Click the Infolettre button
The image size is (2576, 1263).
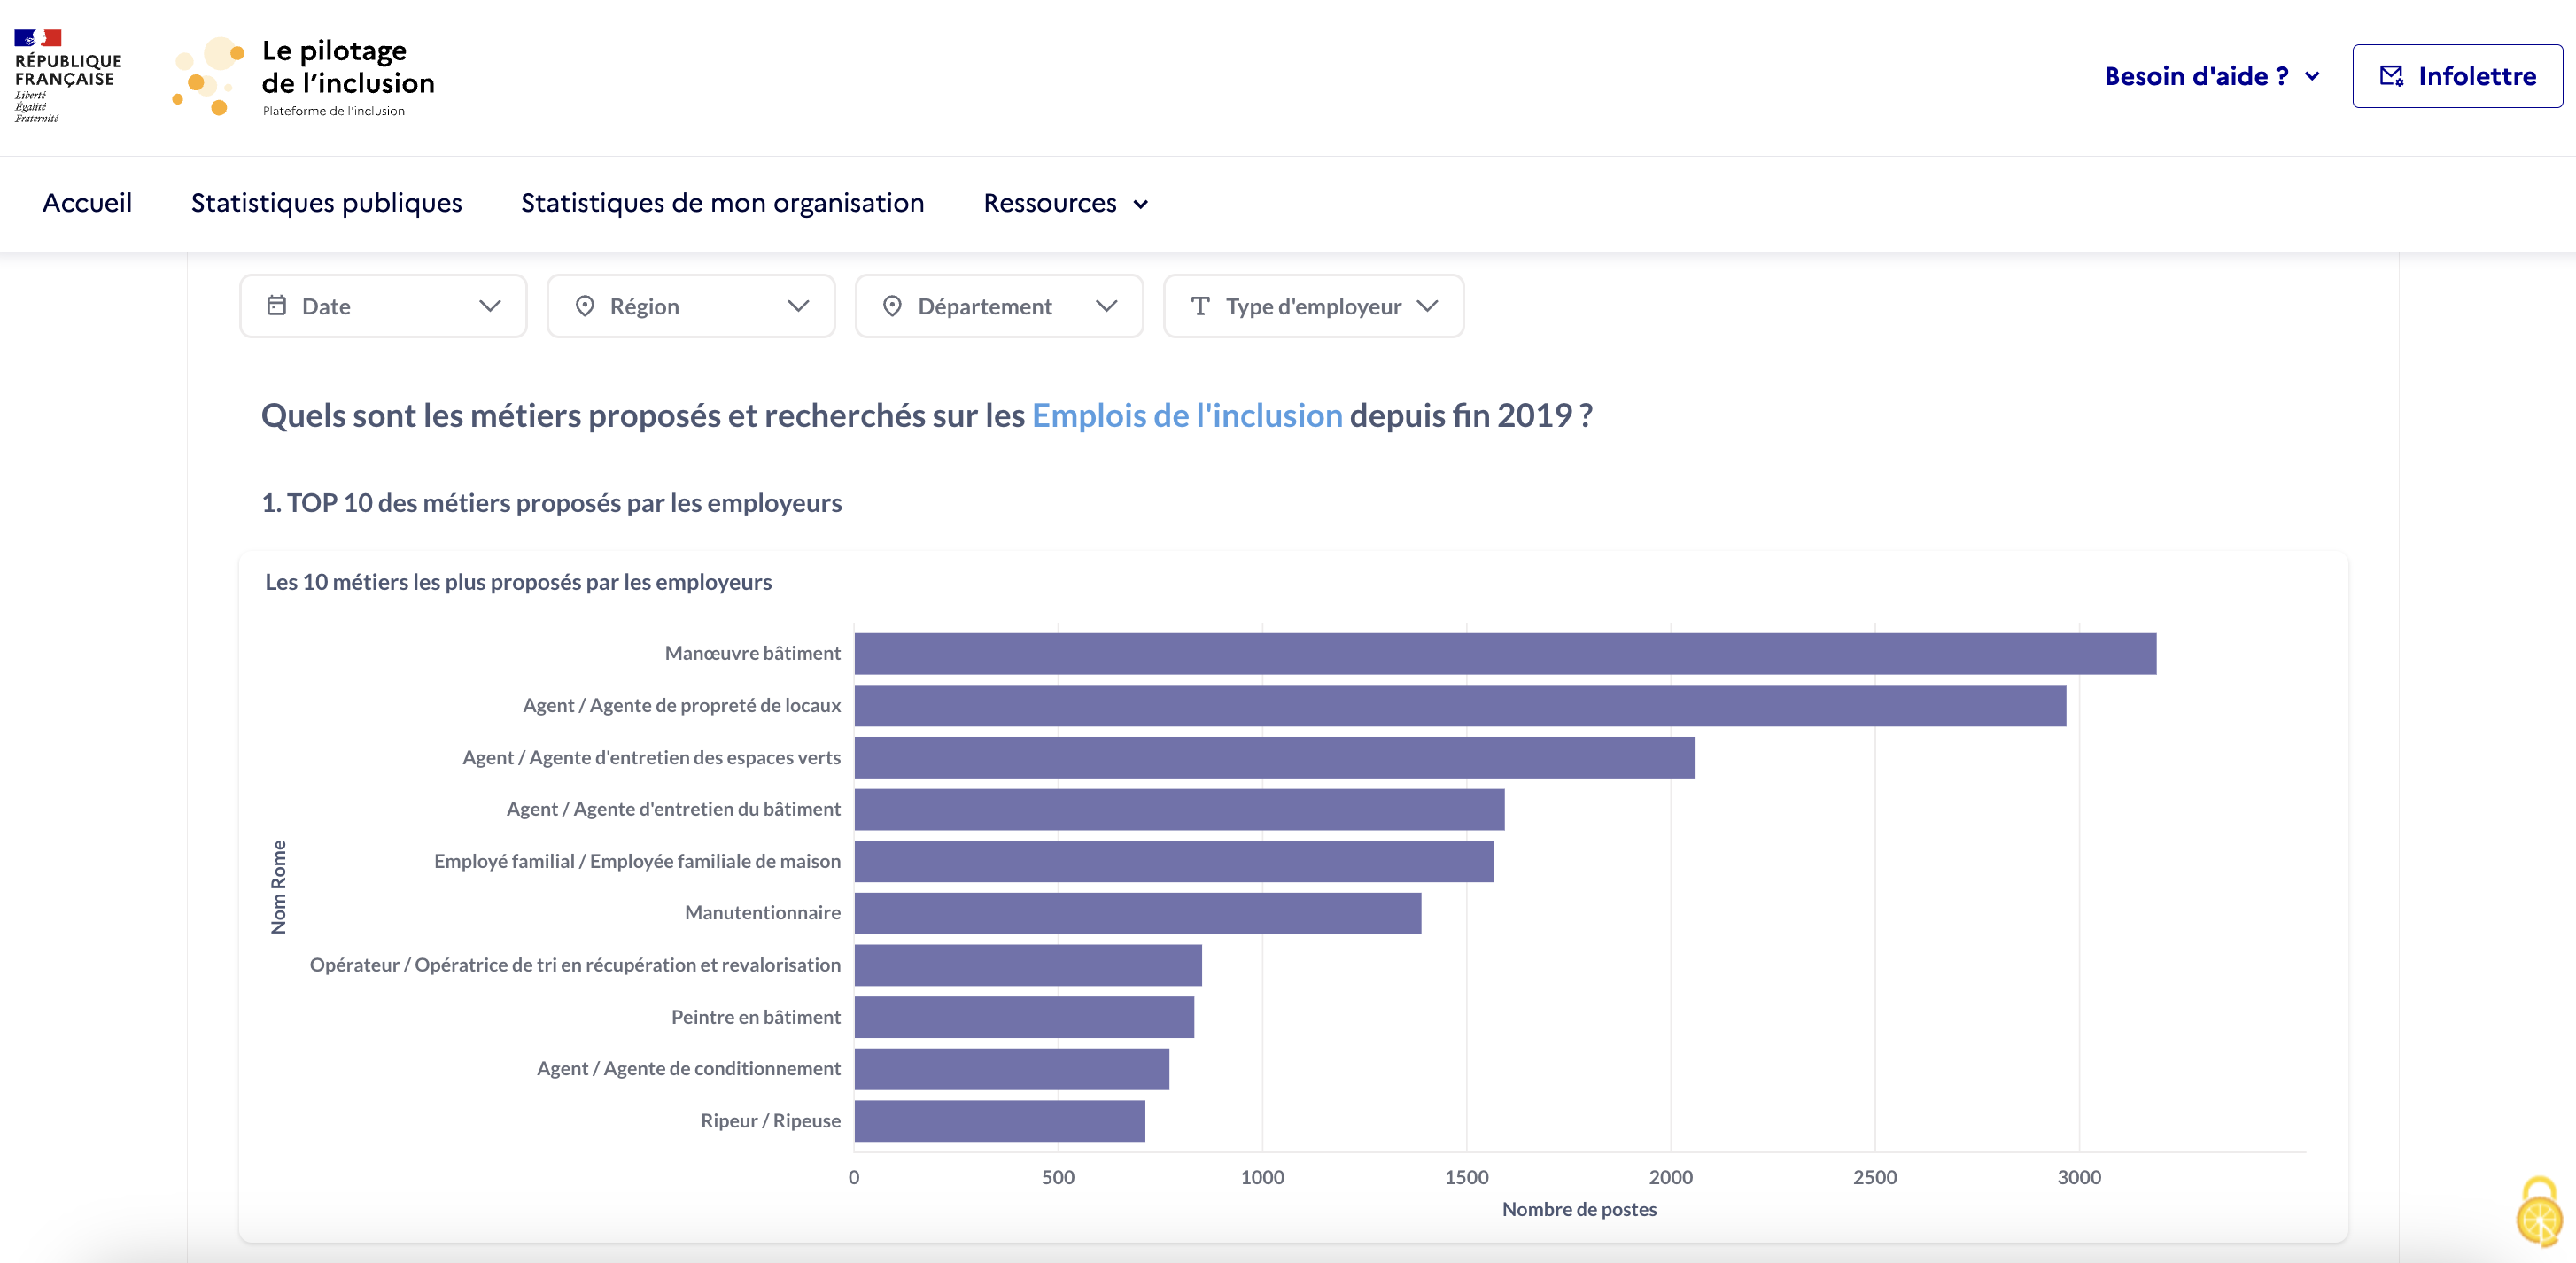pos(2457,76)
